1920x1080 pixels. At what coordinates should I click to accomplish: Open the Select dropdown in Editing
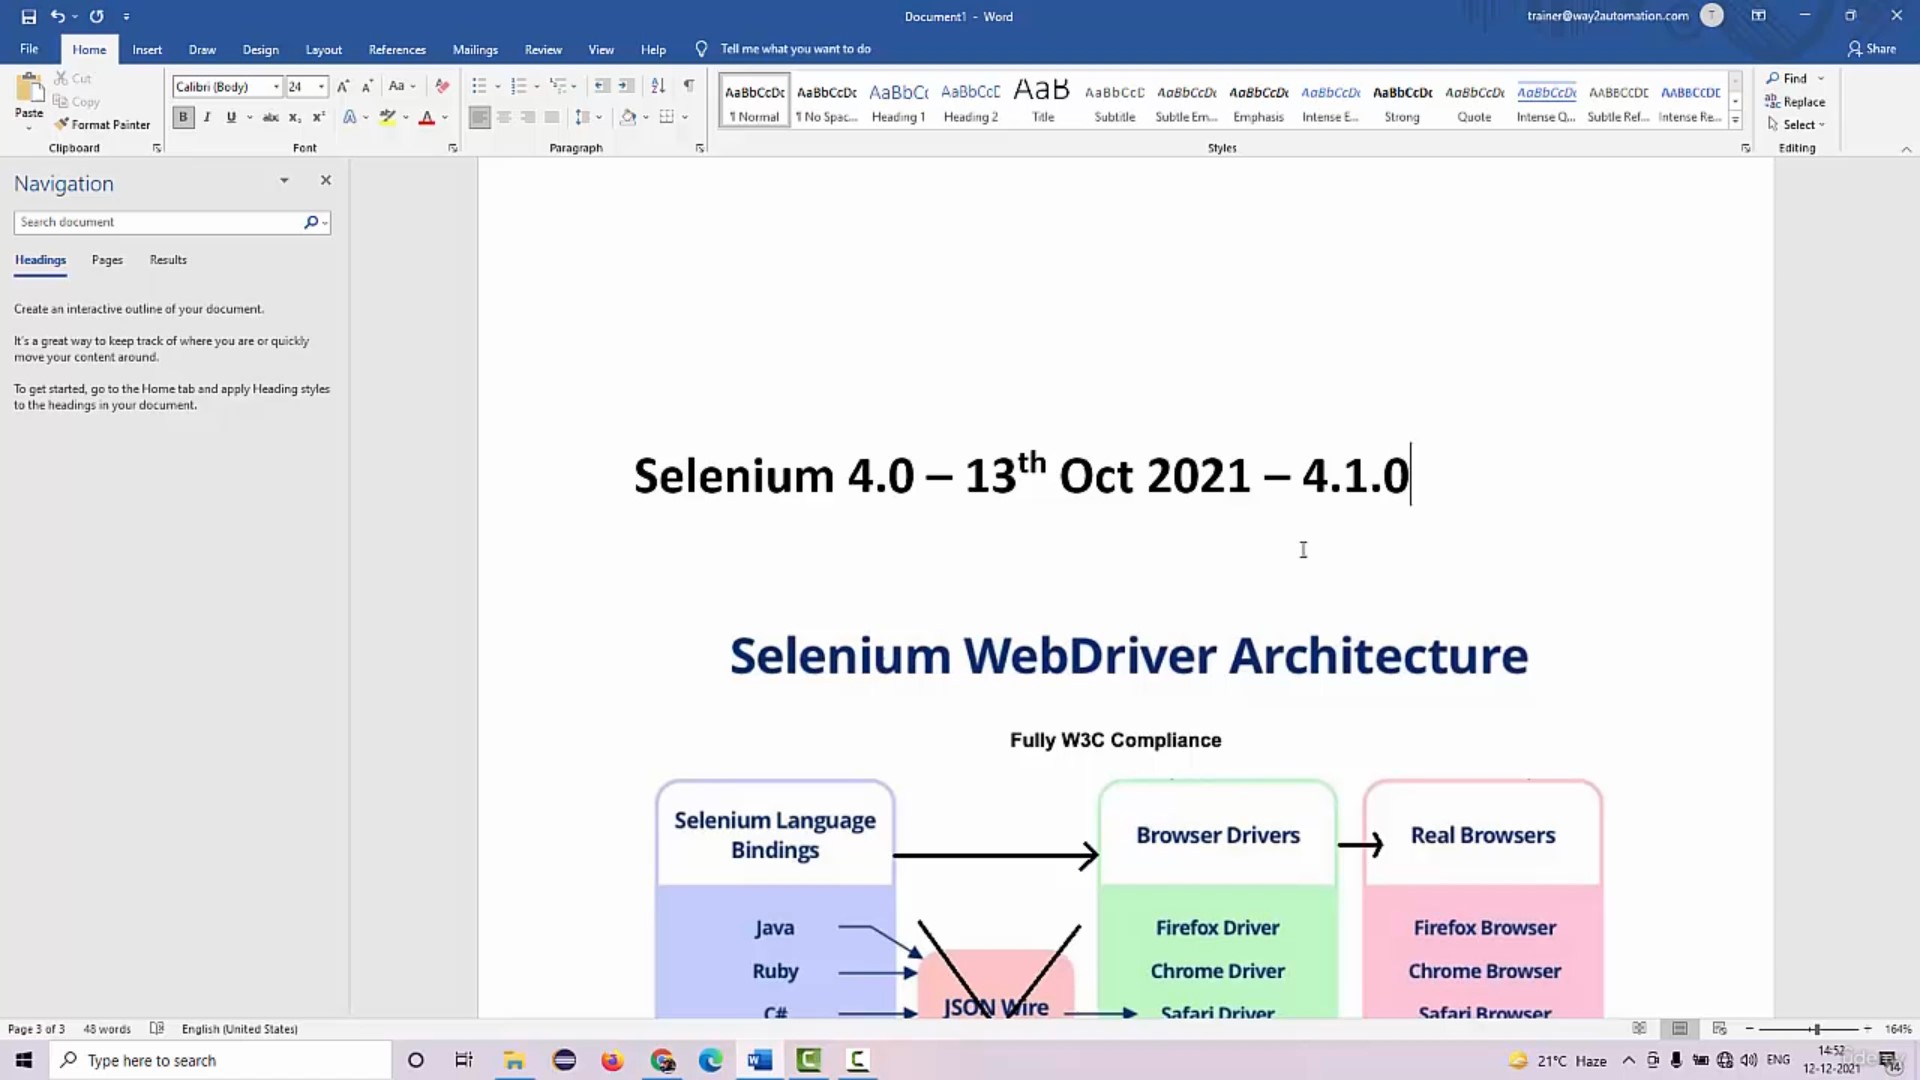coord(1796,124)
